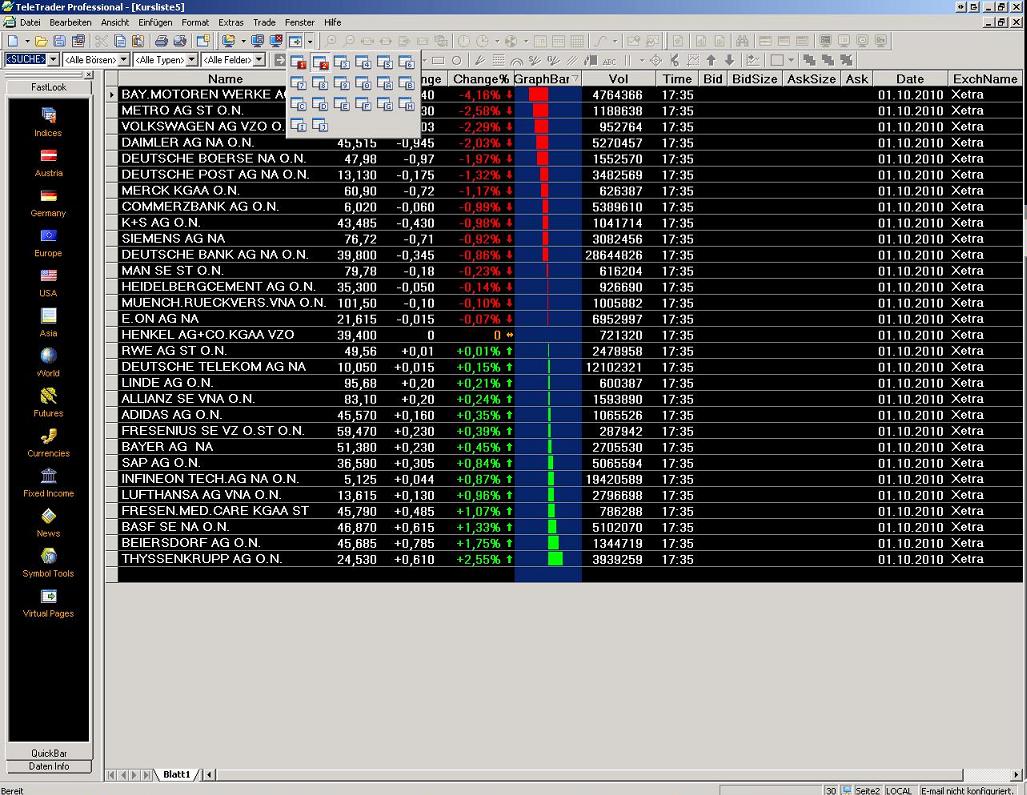Switch to virtual page 2 icon
This screenshot has height=795, width=1027.
coord(320,63)
